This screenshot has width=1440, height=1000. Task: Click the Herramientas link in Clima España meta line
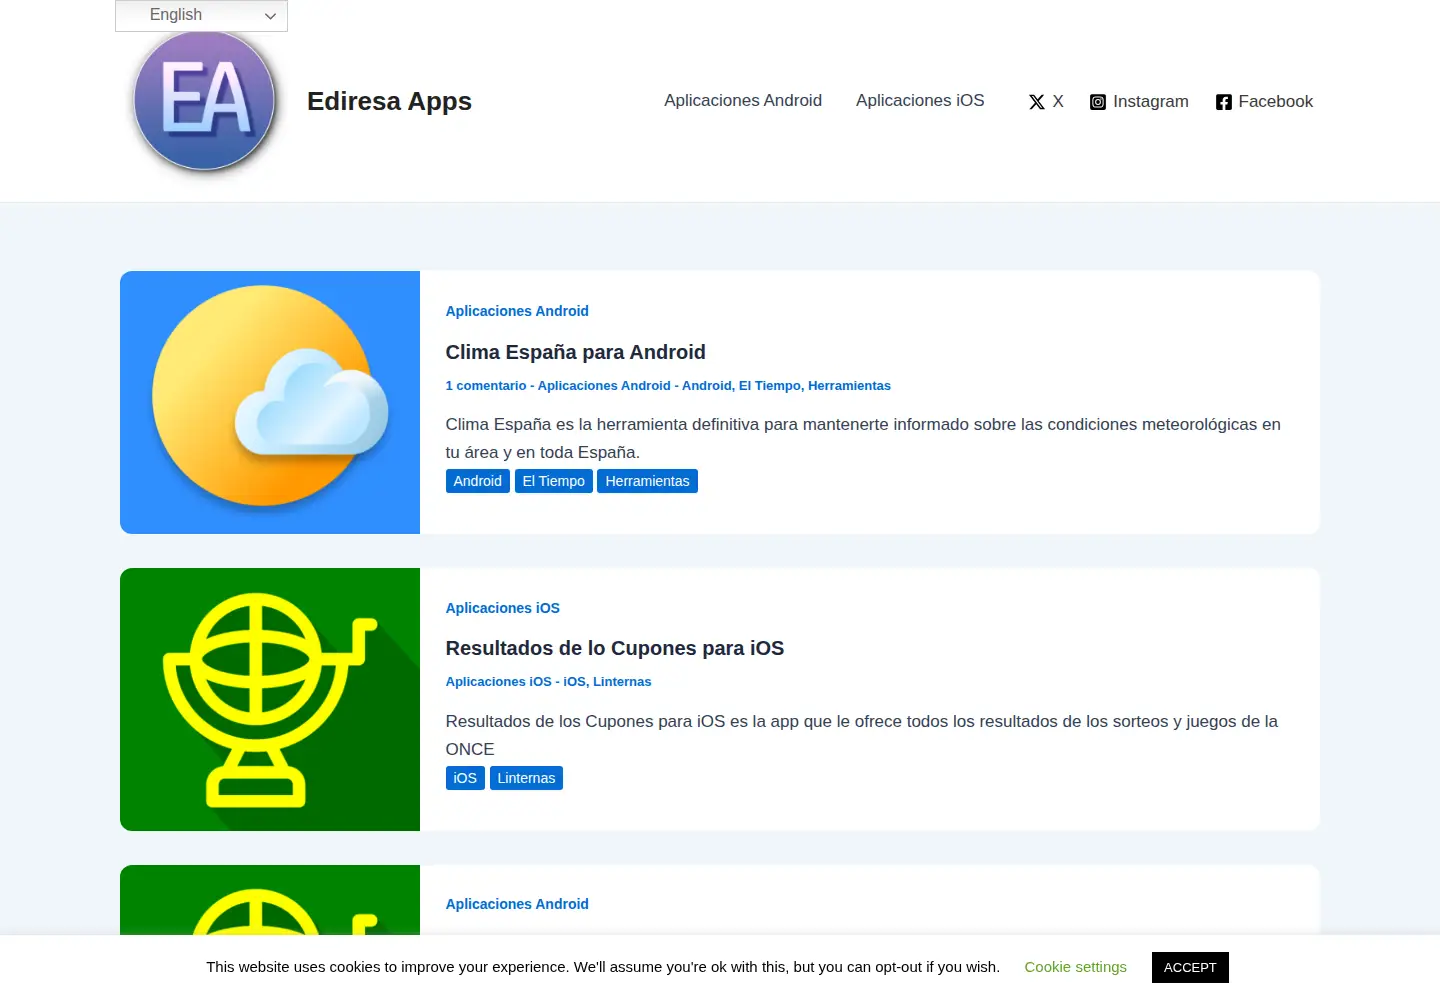(x=849, y=386)
